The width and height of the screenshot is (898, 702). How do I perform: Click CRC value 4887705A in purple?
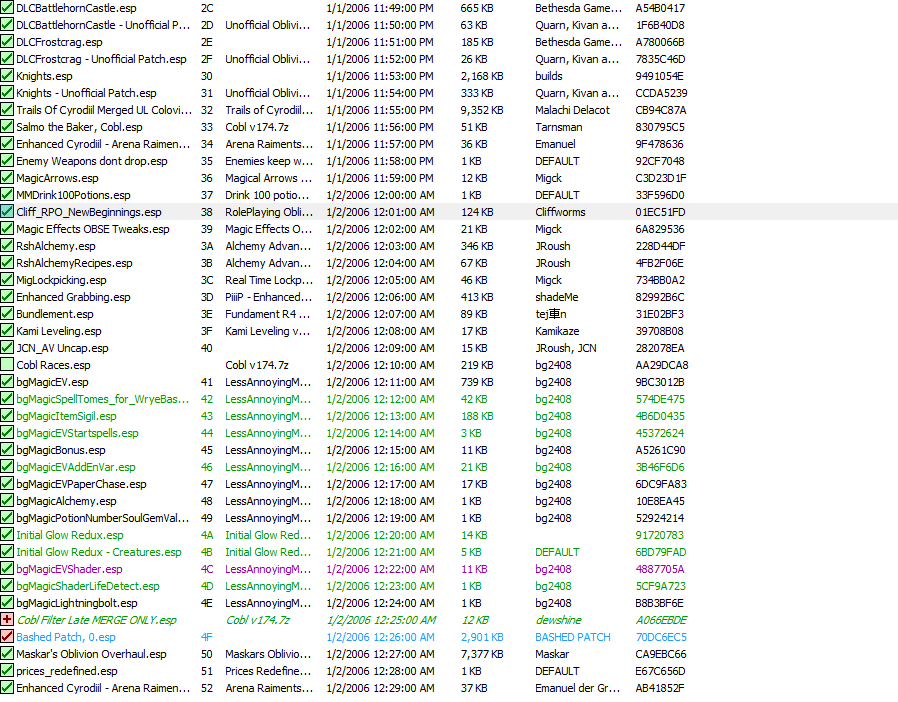click(x=660, y=569)
